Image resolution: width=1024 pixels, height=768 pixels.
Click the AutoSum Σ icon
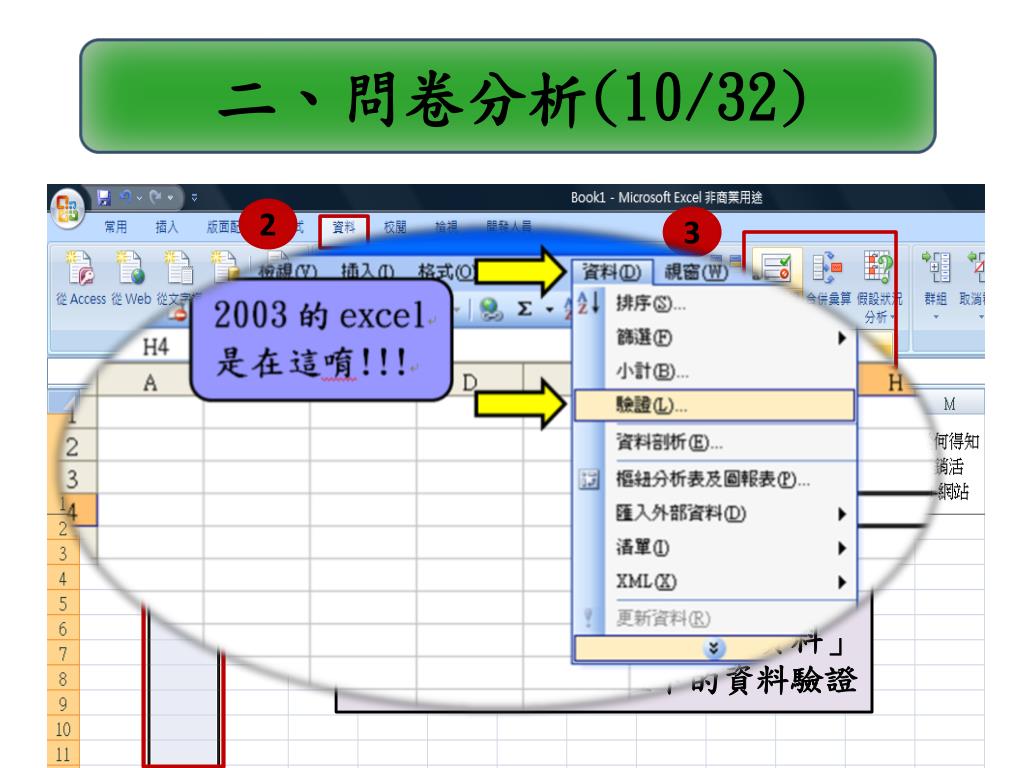pyautogui.click(x=524, y=309)
